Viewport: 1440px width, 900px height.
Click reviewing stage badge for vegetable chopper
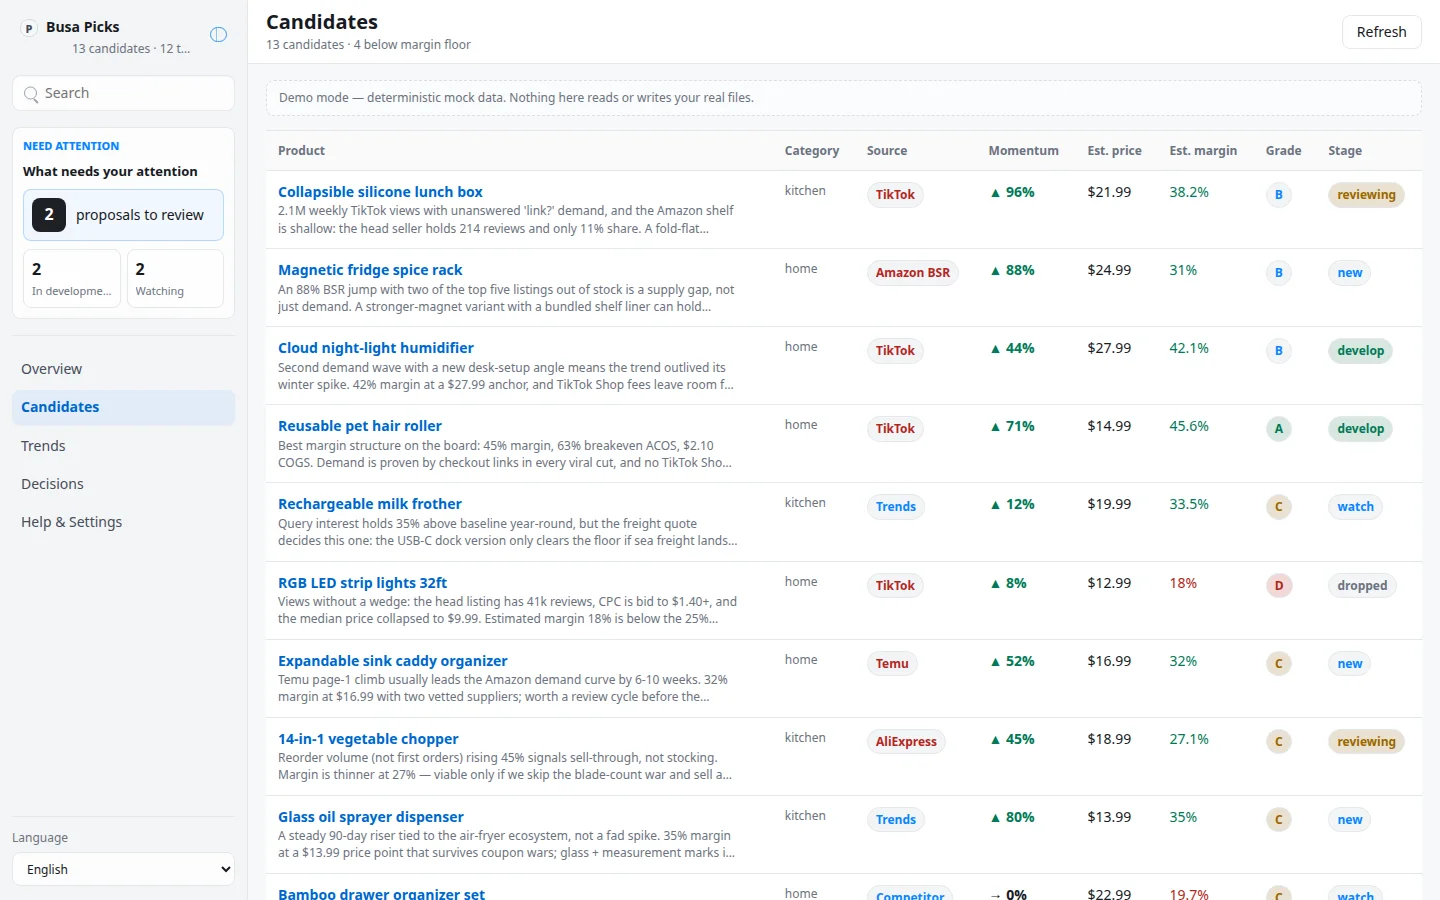[x=1366, y=742]
